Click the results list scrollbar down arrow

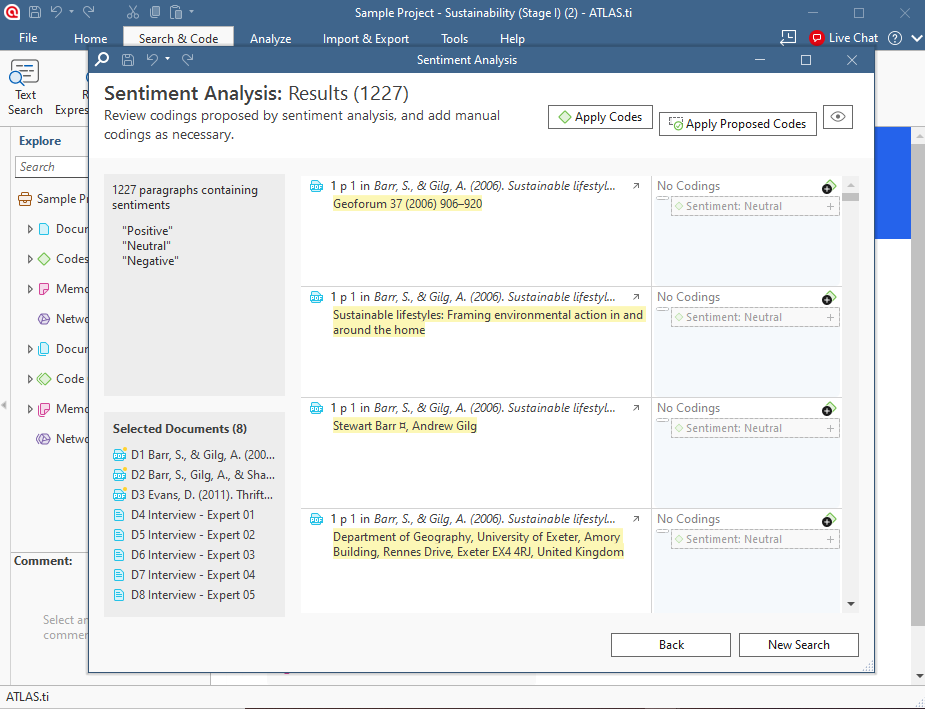click(x=851, y=604)
